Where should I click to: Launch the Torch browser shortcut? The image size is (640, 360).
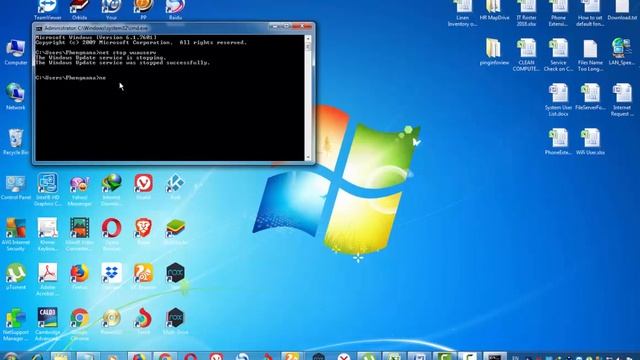coord(143,321)
